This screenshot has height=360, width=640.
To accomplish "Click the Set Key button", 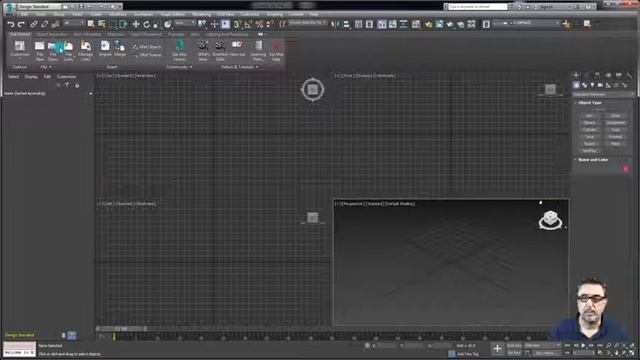I will pyautogui.click(x=514, y=353).
